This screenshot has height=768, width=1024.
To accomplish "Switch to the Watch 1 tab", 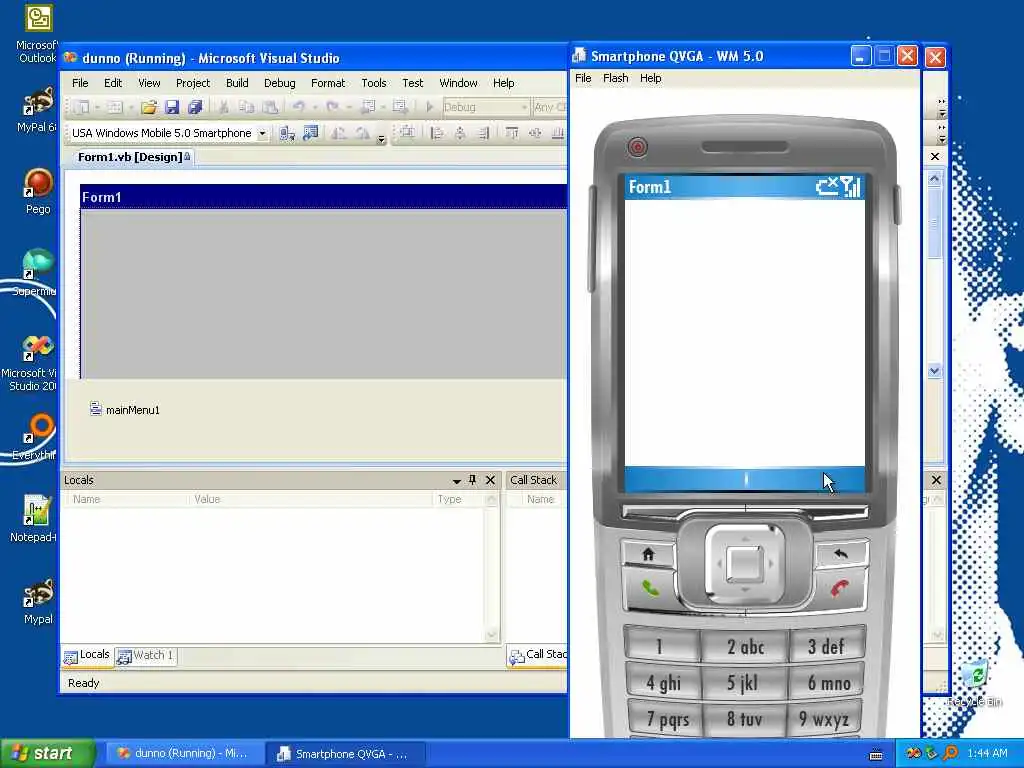I will 145,655.
